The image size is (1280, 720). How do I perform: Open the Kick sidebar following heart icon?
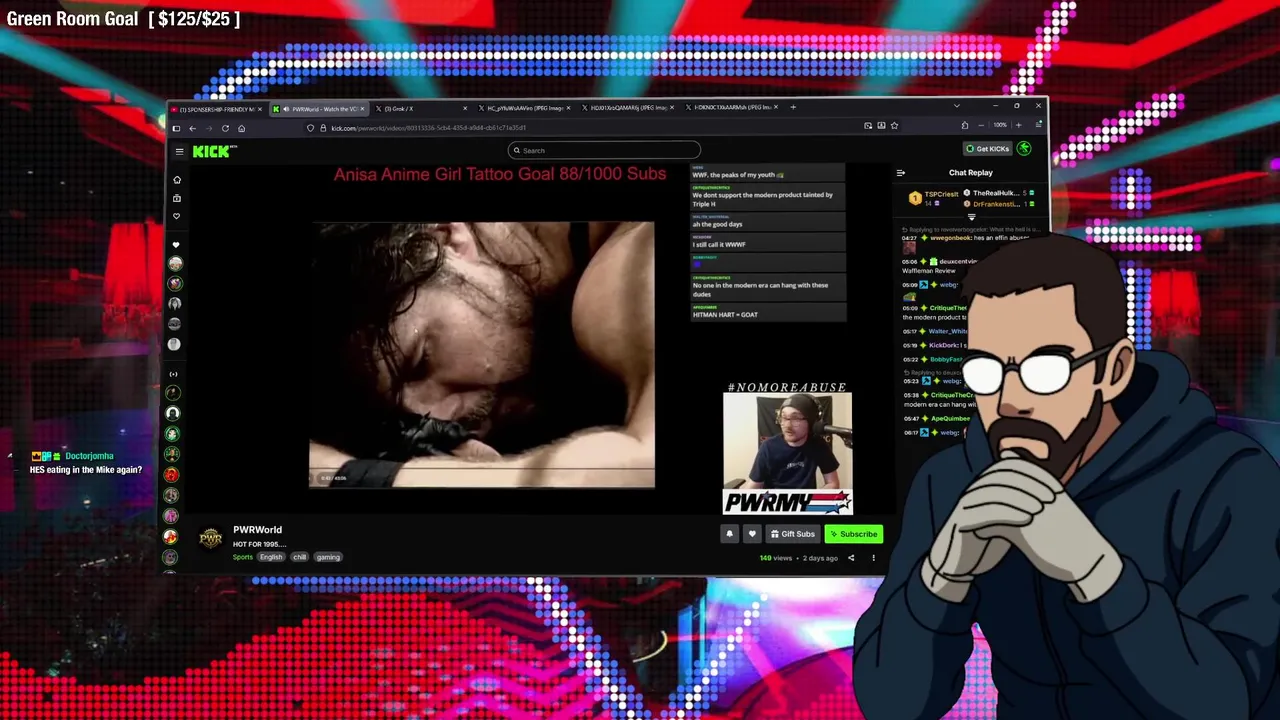pos(177,216)
